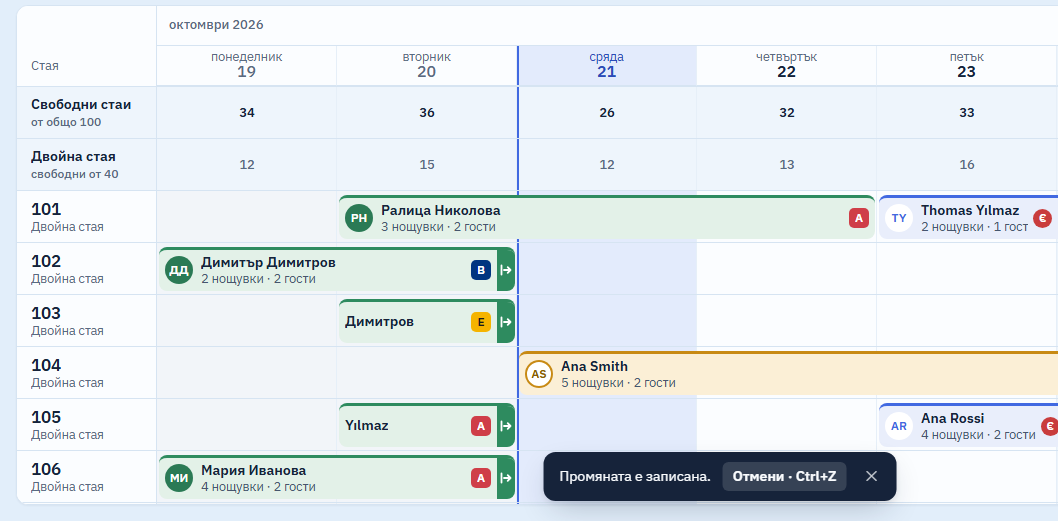Open Thomas Yılmaz reservation

(x=968, y=217)
